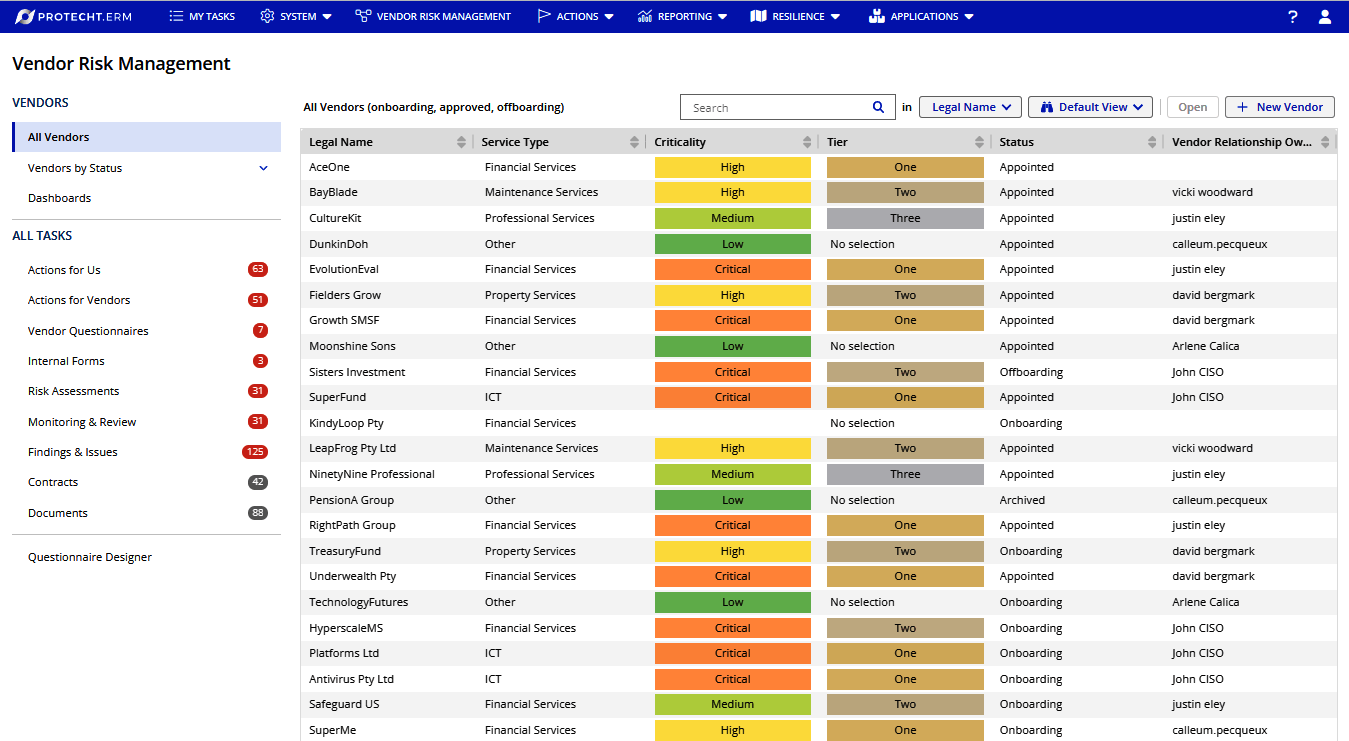Image resolution: width=1349 pixels, height=741 pixels.
Task: Sort by the Criticality column arrows
Action: pos(807,142)
